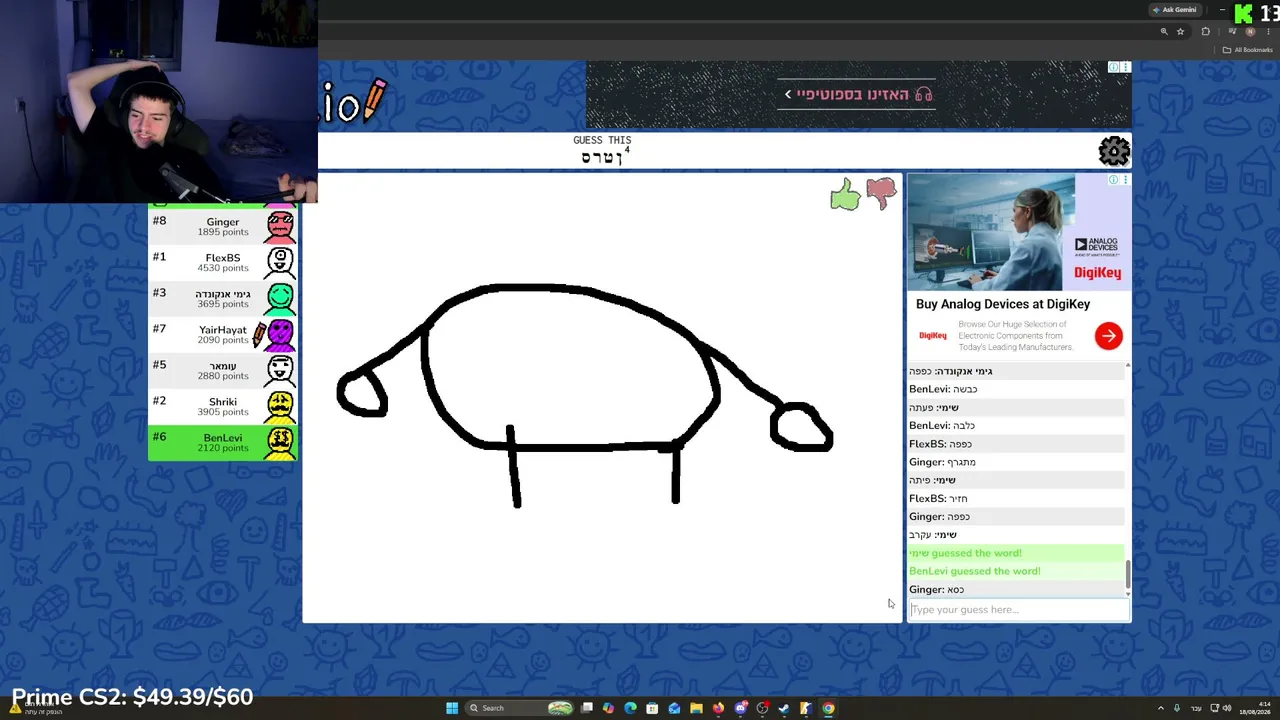Open Steam from the taskbar
Viewport: 1280px width, 720px height.
pyautogui.click(x=784, y=708)
